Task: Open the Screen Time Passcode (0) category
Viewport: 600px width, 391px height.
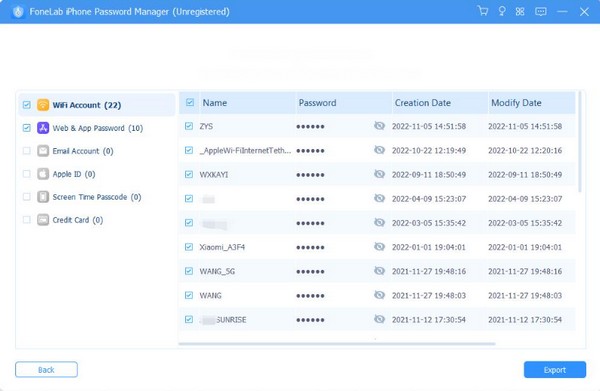Action: tap(97, 197)
